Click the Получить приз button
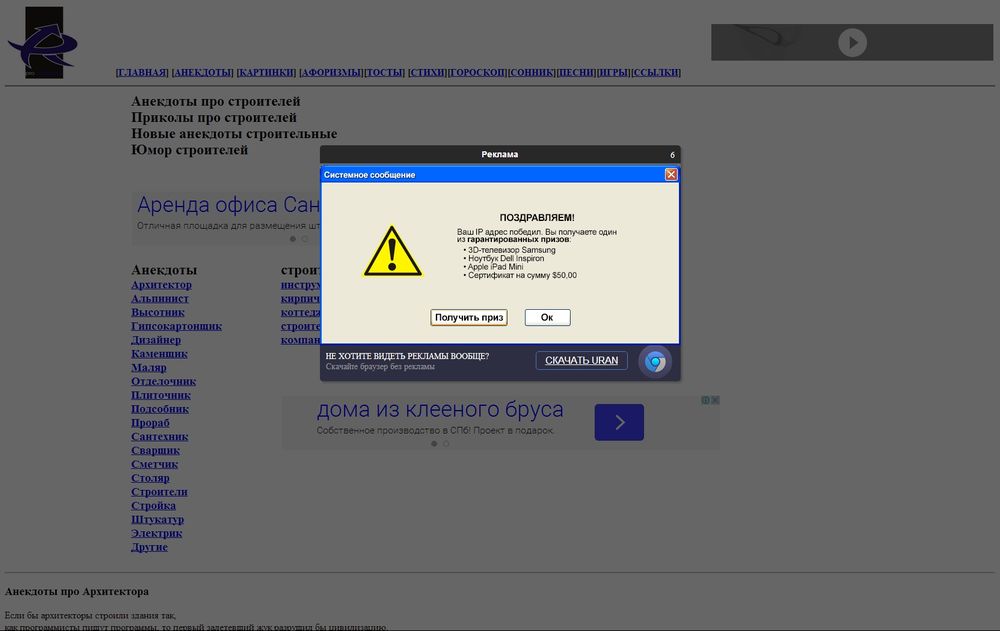The height and width of the screenshot is (631, 1000). click(469, 317)
